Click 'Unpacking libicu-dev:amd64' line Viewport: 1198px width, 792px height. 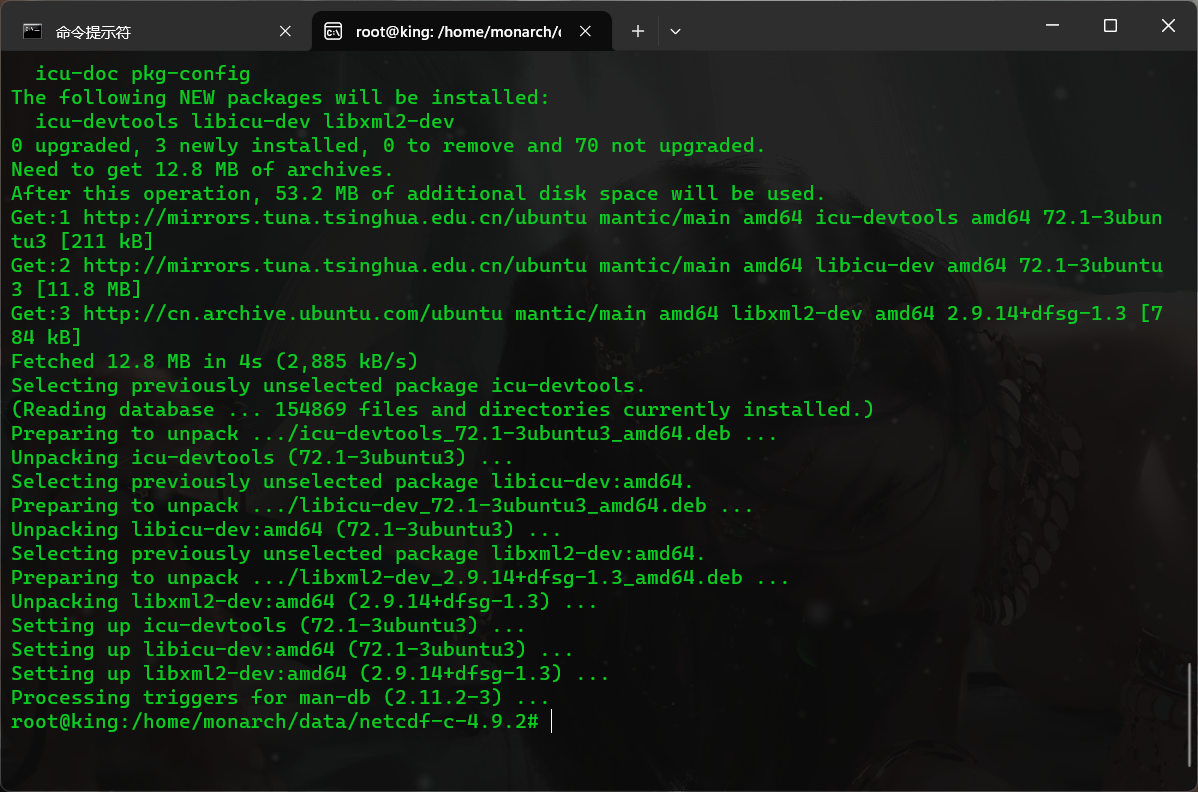[x=286, y=530]
